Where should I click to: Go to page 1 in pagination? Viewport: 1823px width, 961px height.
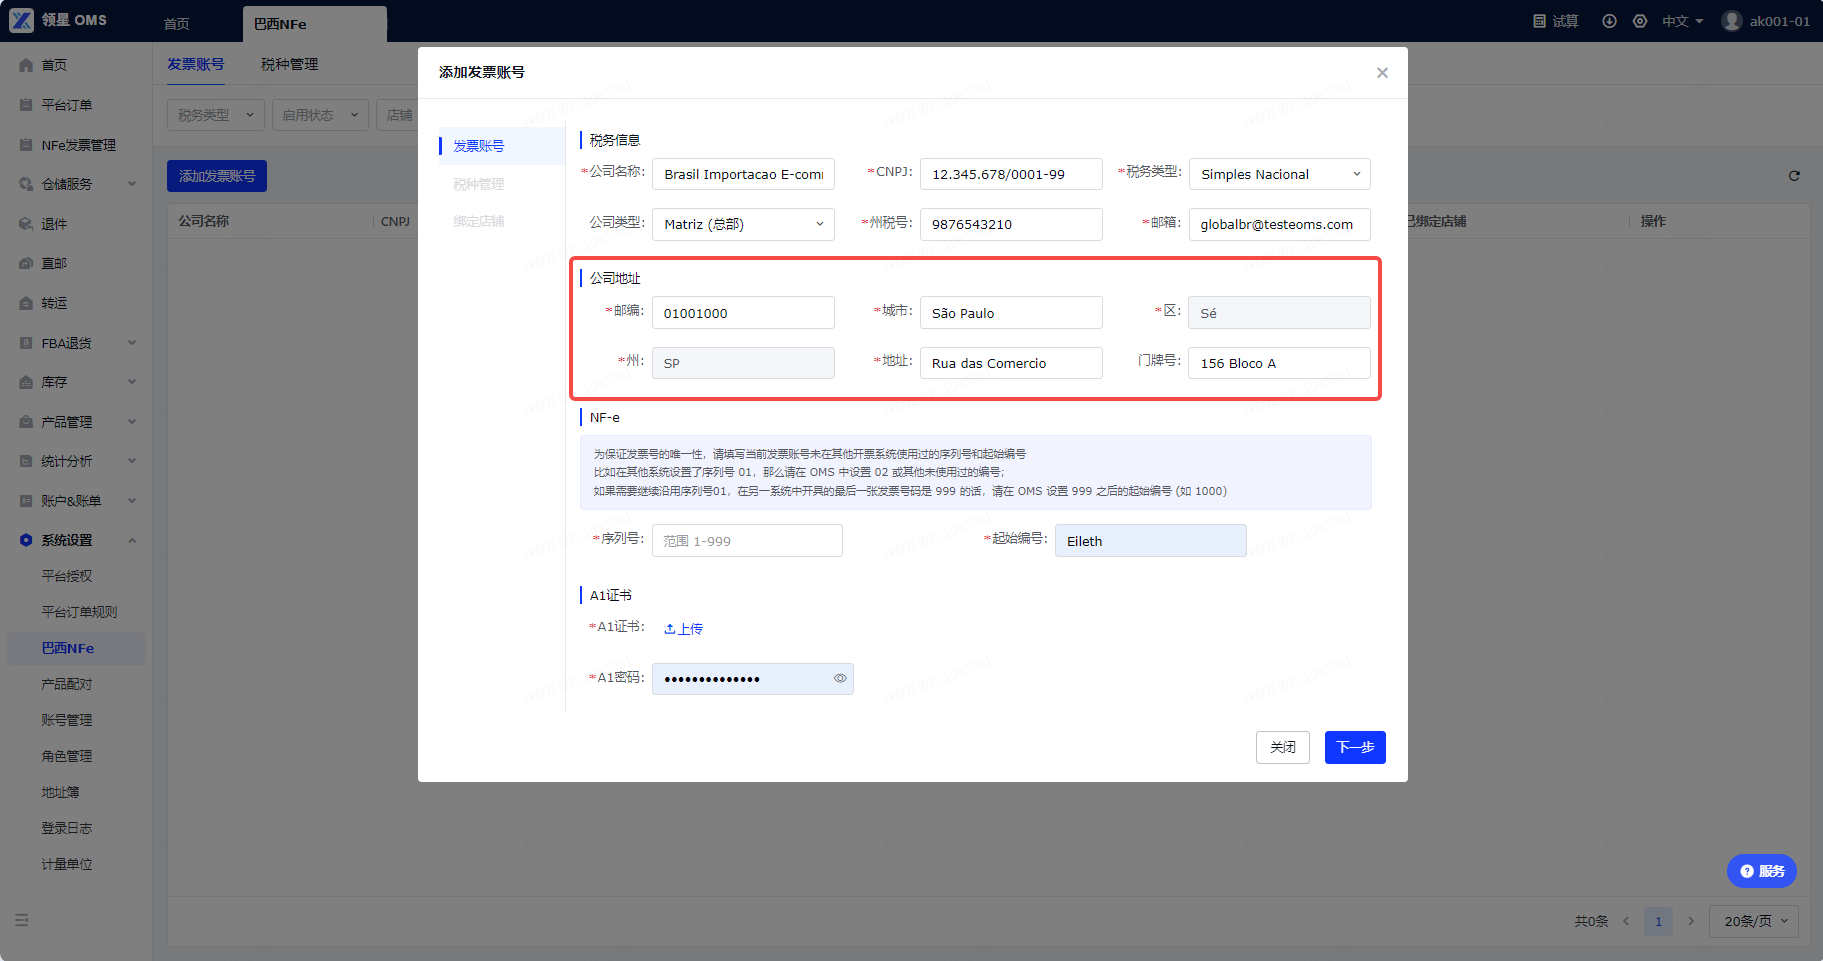(x=1658, y=921)
